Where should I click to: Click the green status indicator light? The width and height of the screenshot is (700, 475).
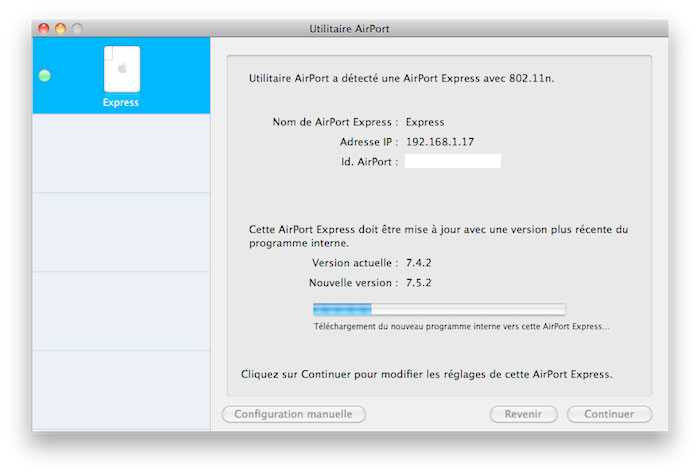coord(45,75)
